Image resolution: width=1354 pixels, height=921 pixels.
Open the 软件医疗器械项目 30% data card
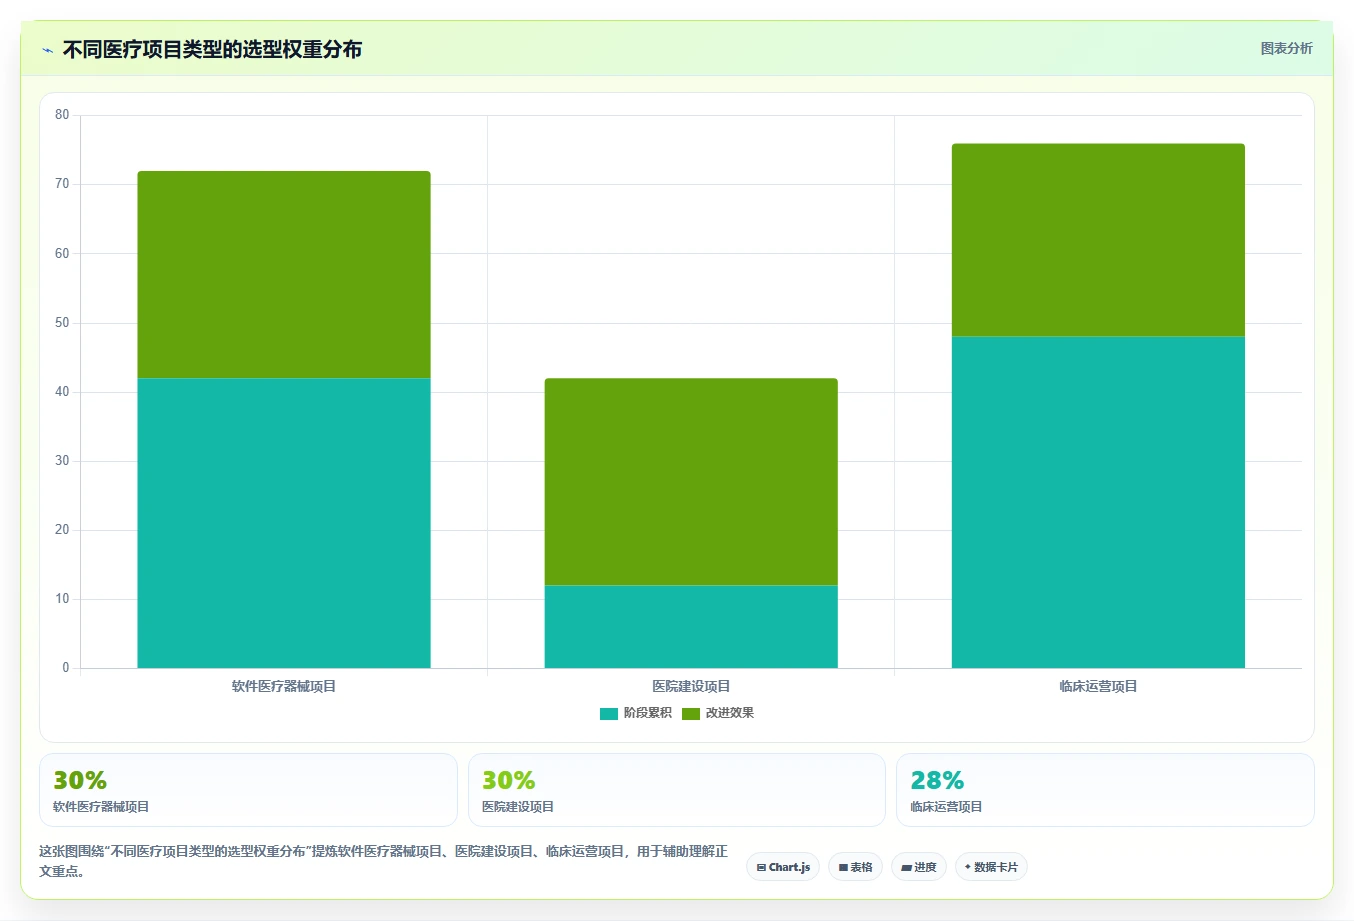point(248,790)
